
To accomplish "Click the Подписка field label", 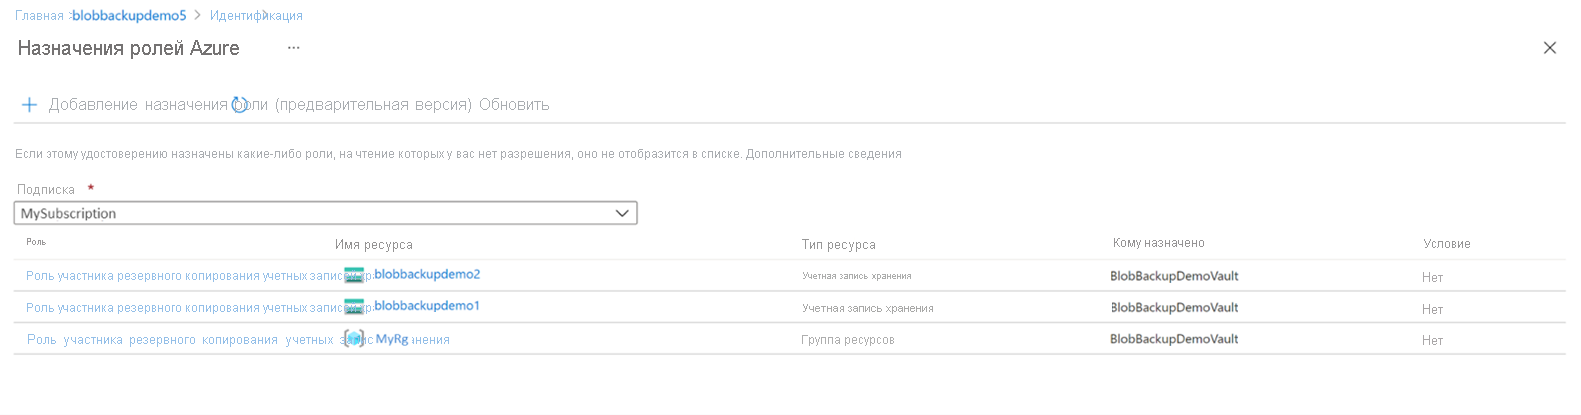I will click(46, 190).
